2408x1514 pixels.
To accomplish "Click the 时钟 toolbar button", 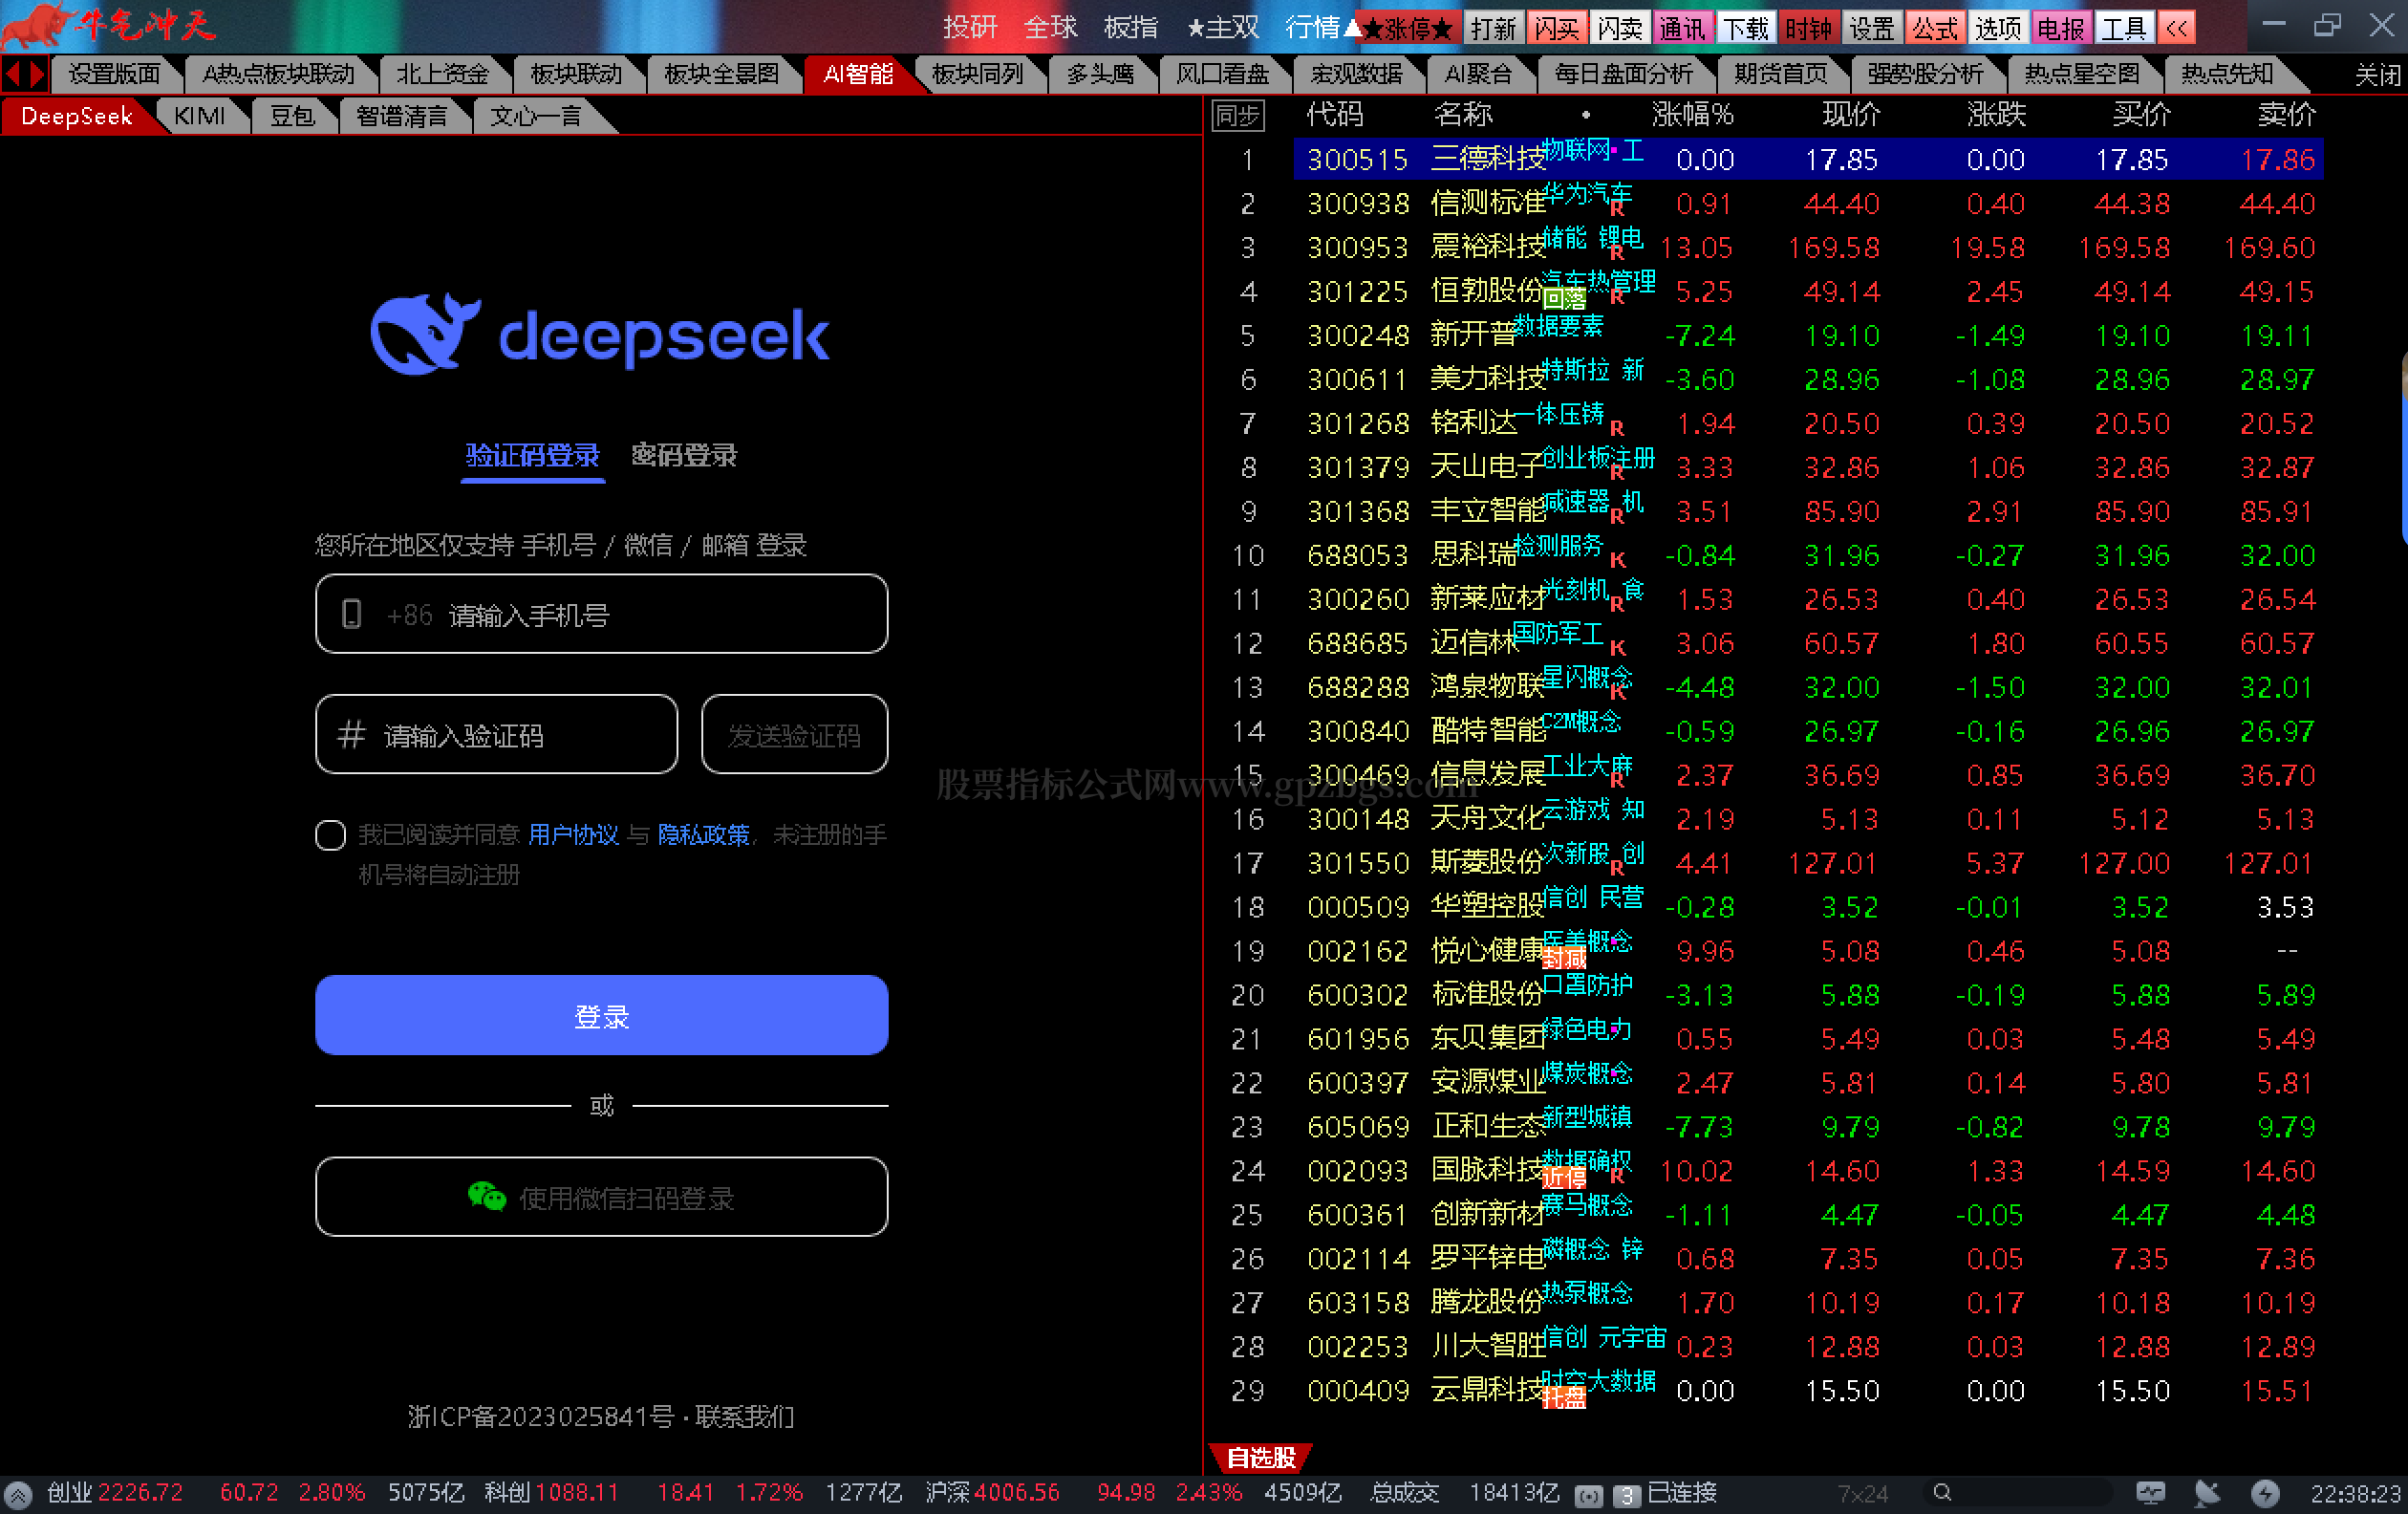I will (1808, 28).
